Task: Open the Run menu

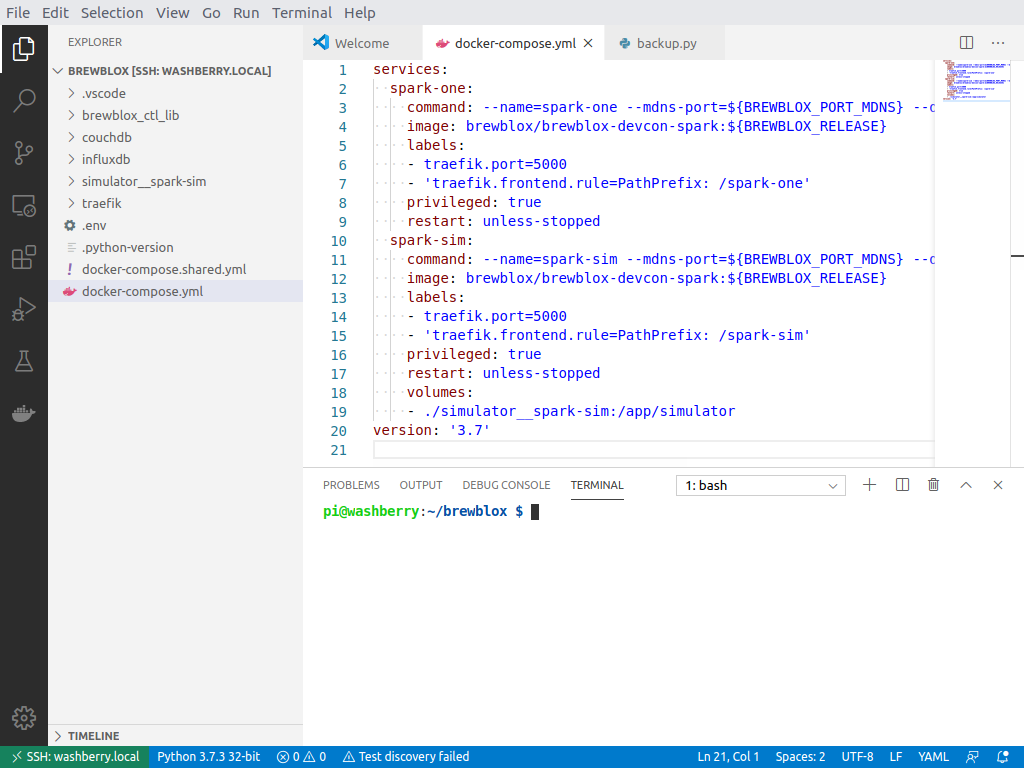Action: click(246, 13)
